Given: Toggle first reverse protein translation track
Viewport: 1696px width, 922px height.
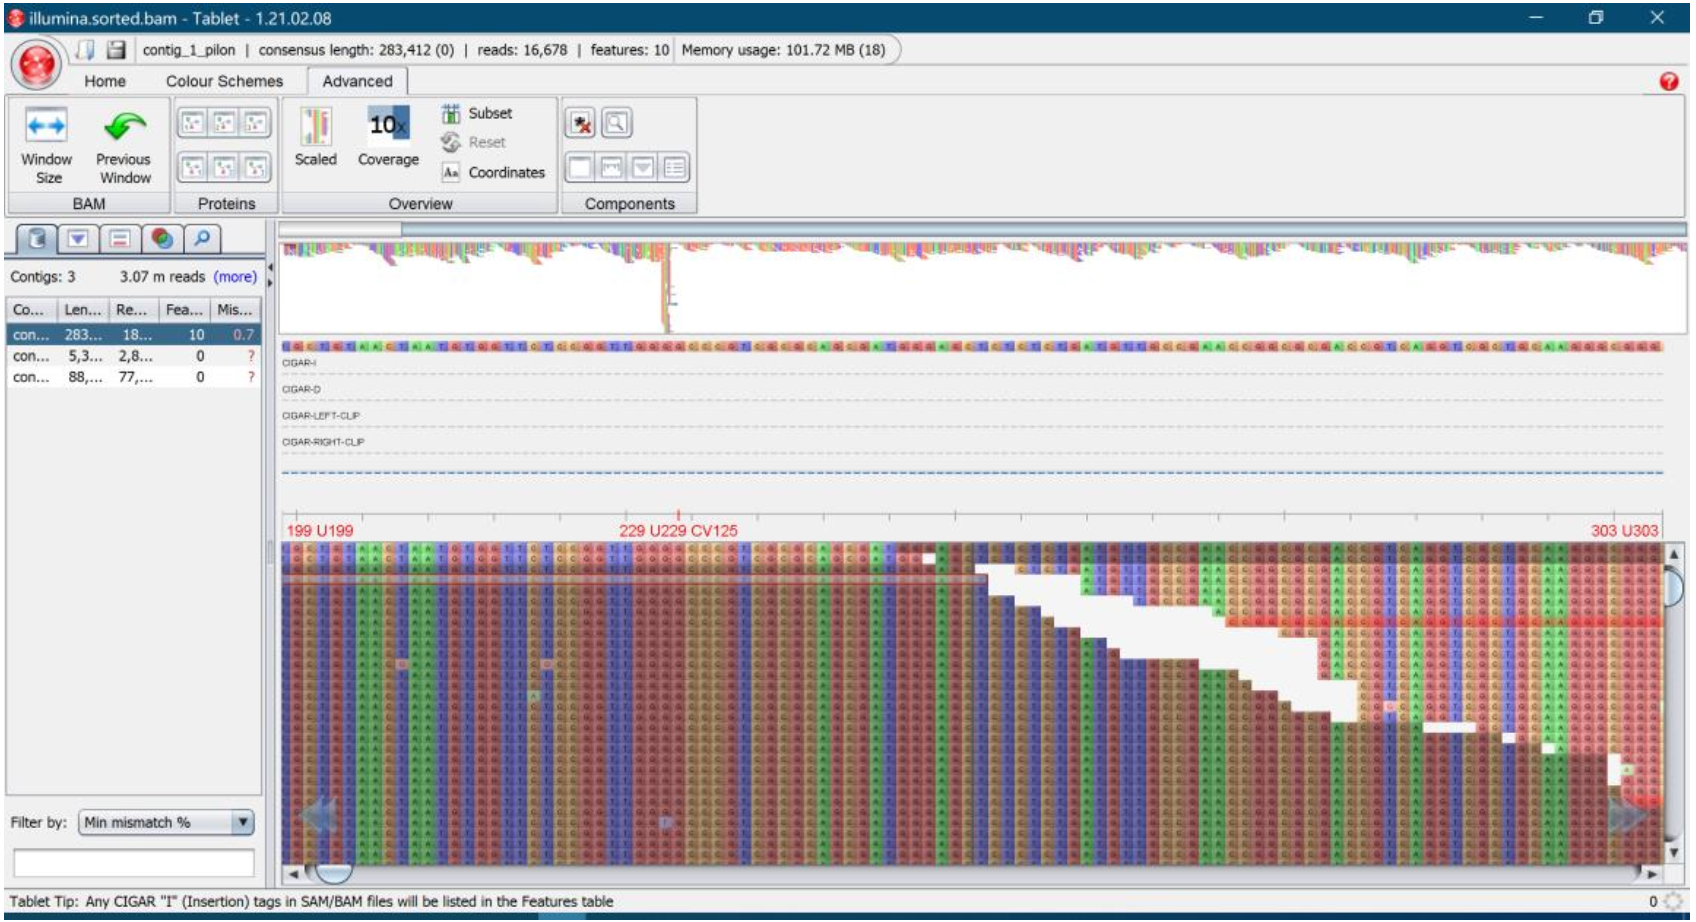Looking at the screenshot, I should 193,167.
